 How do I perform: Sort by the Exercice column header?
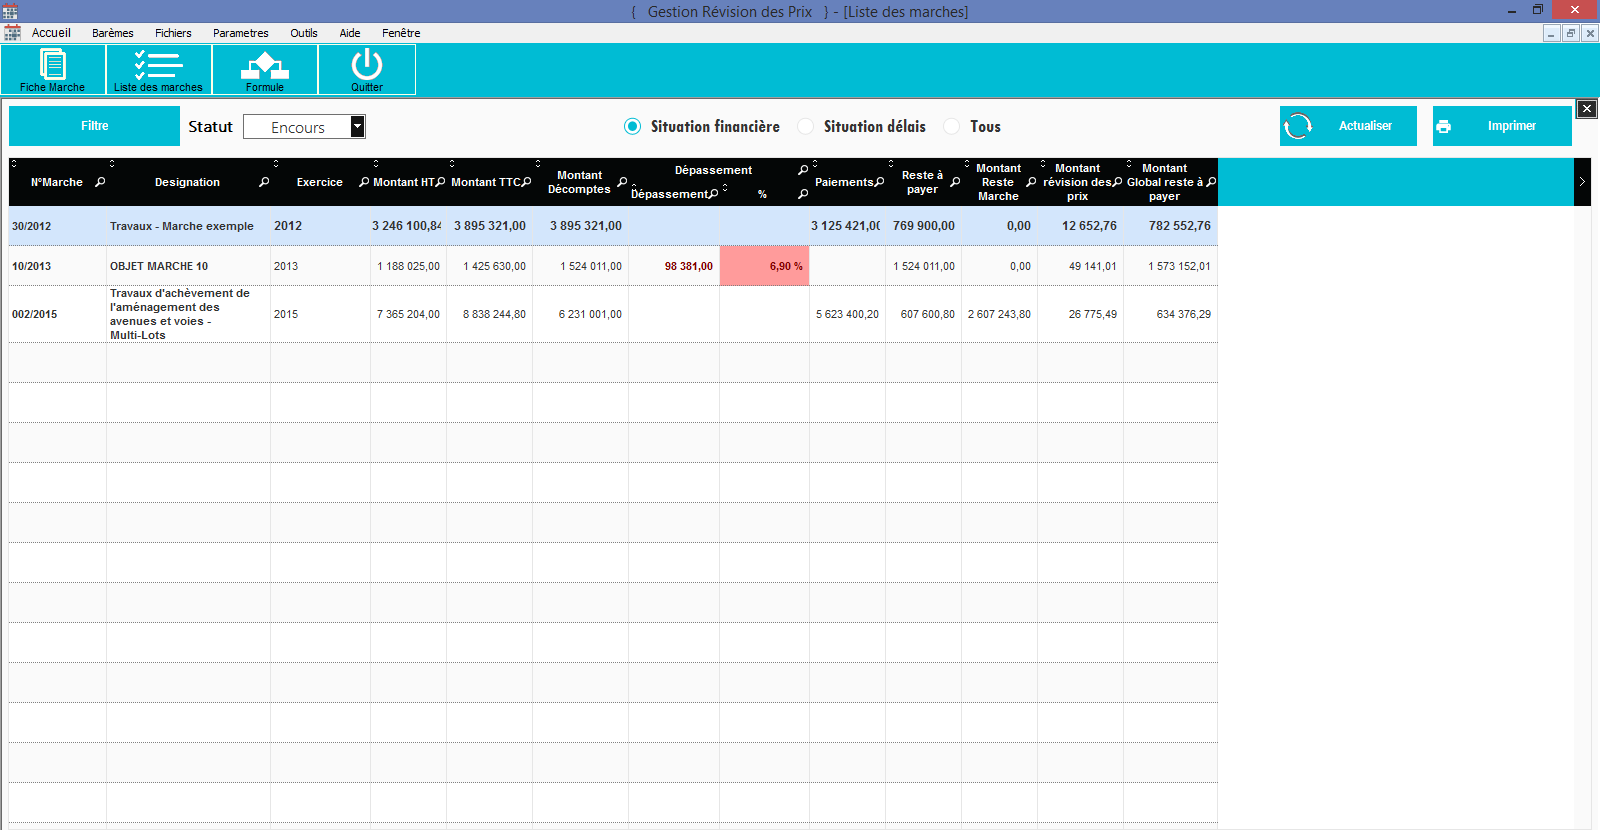pyautogui.click(x=319, y=182)
